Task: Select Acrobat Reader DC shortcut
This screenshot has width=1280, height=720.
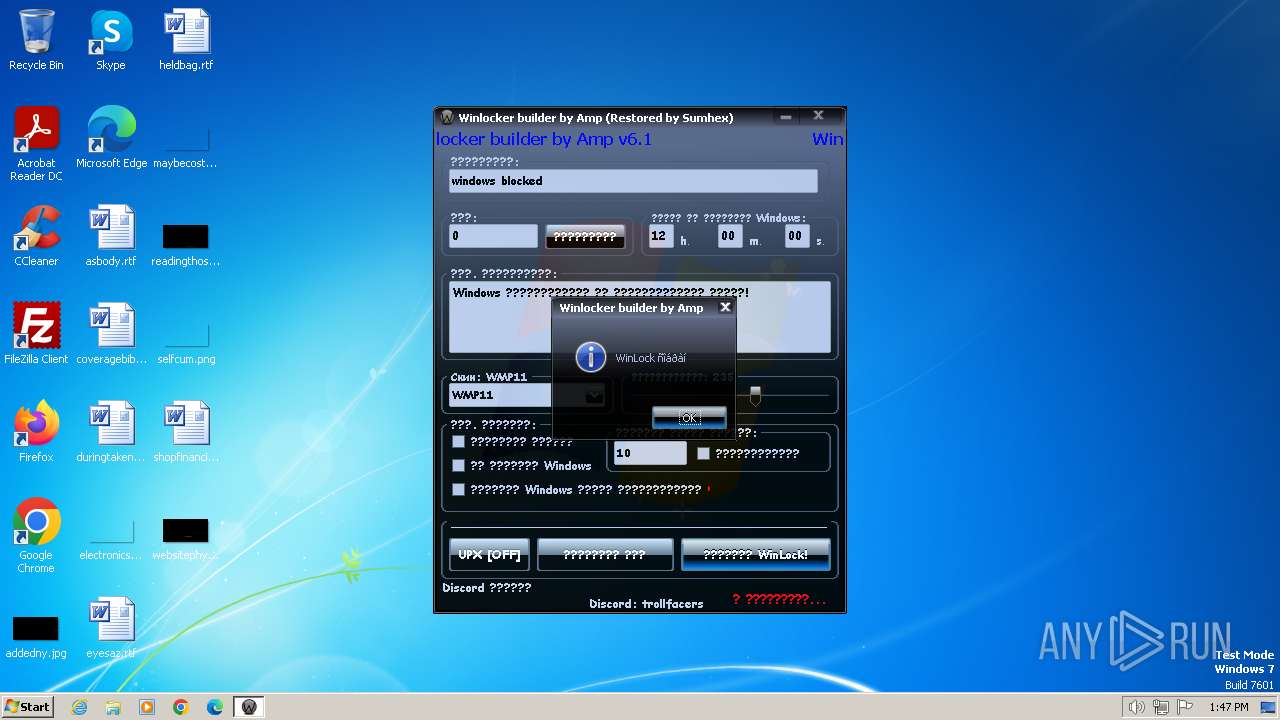Action: coord(36,144)
